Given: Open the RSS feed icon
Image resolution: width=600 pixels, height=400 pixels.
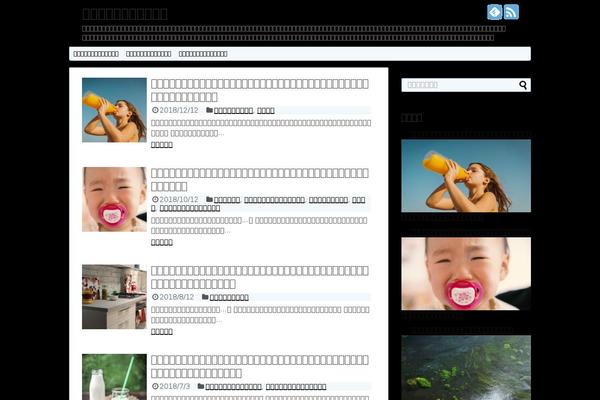Looking at the screenshot, I should point(511,12).
